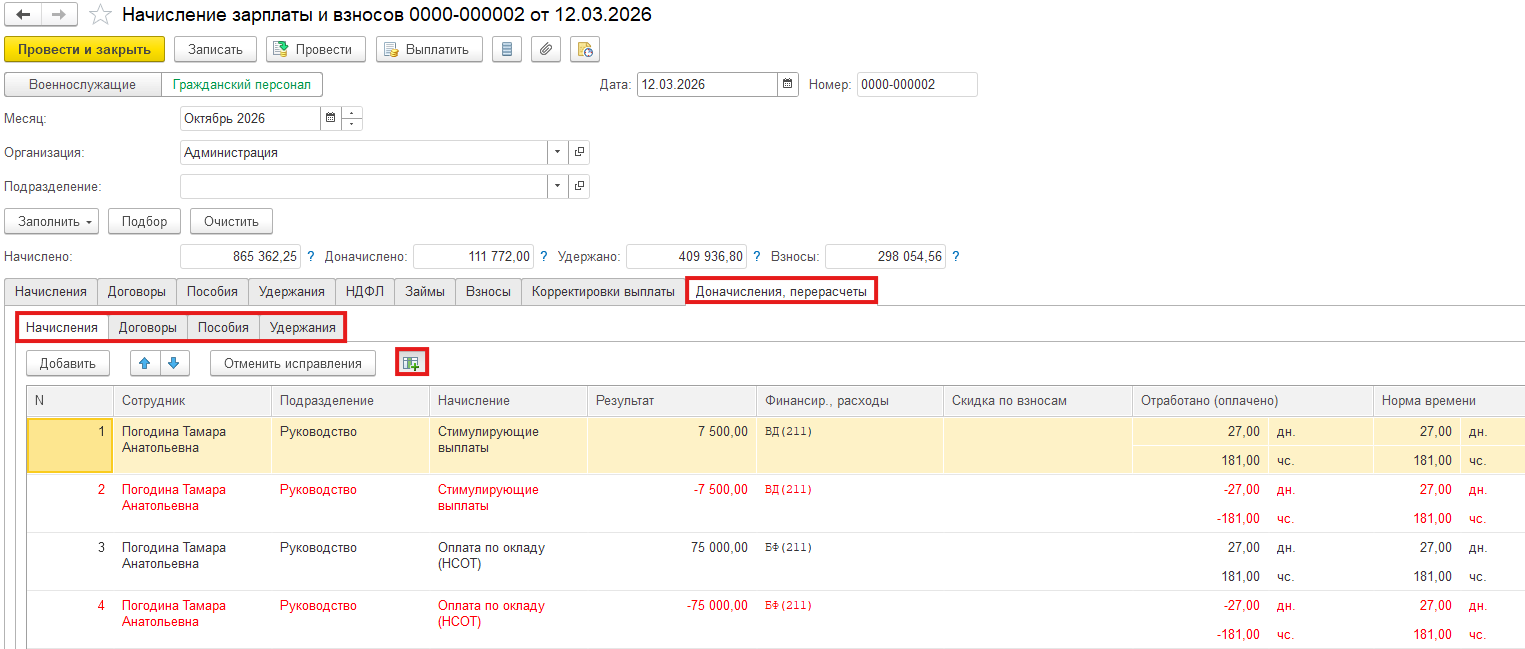Open calendar picker for the Дата field

coord(788,85)
